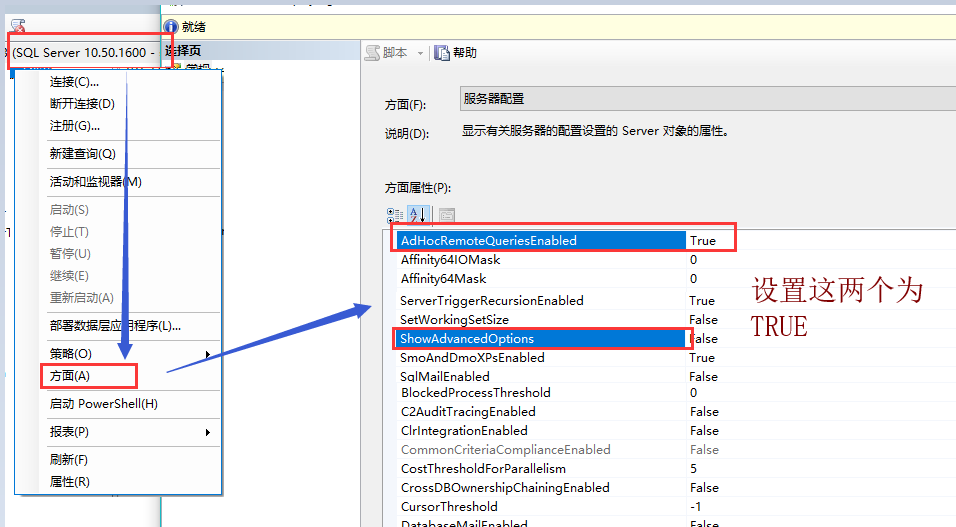This screenshot has height=527, width=956.
Task: Open the 脚本 dropdown arrow
Action: (x=420, y=53)
